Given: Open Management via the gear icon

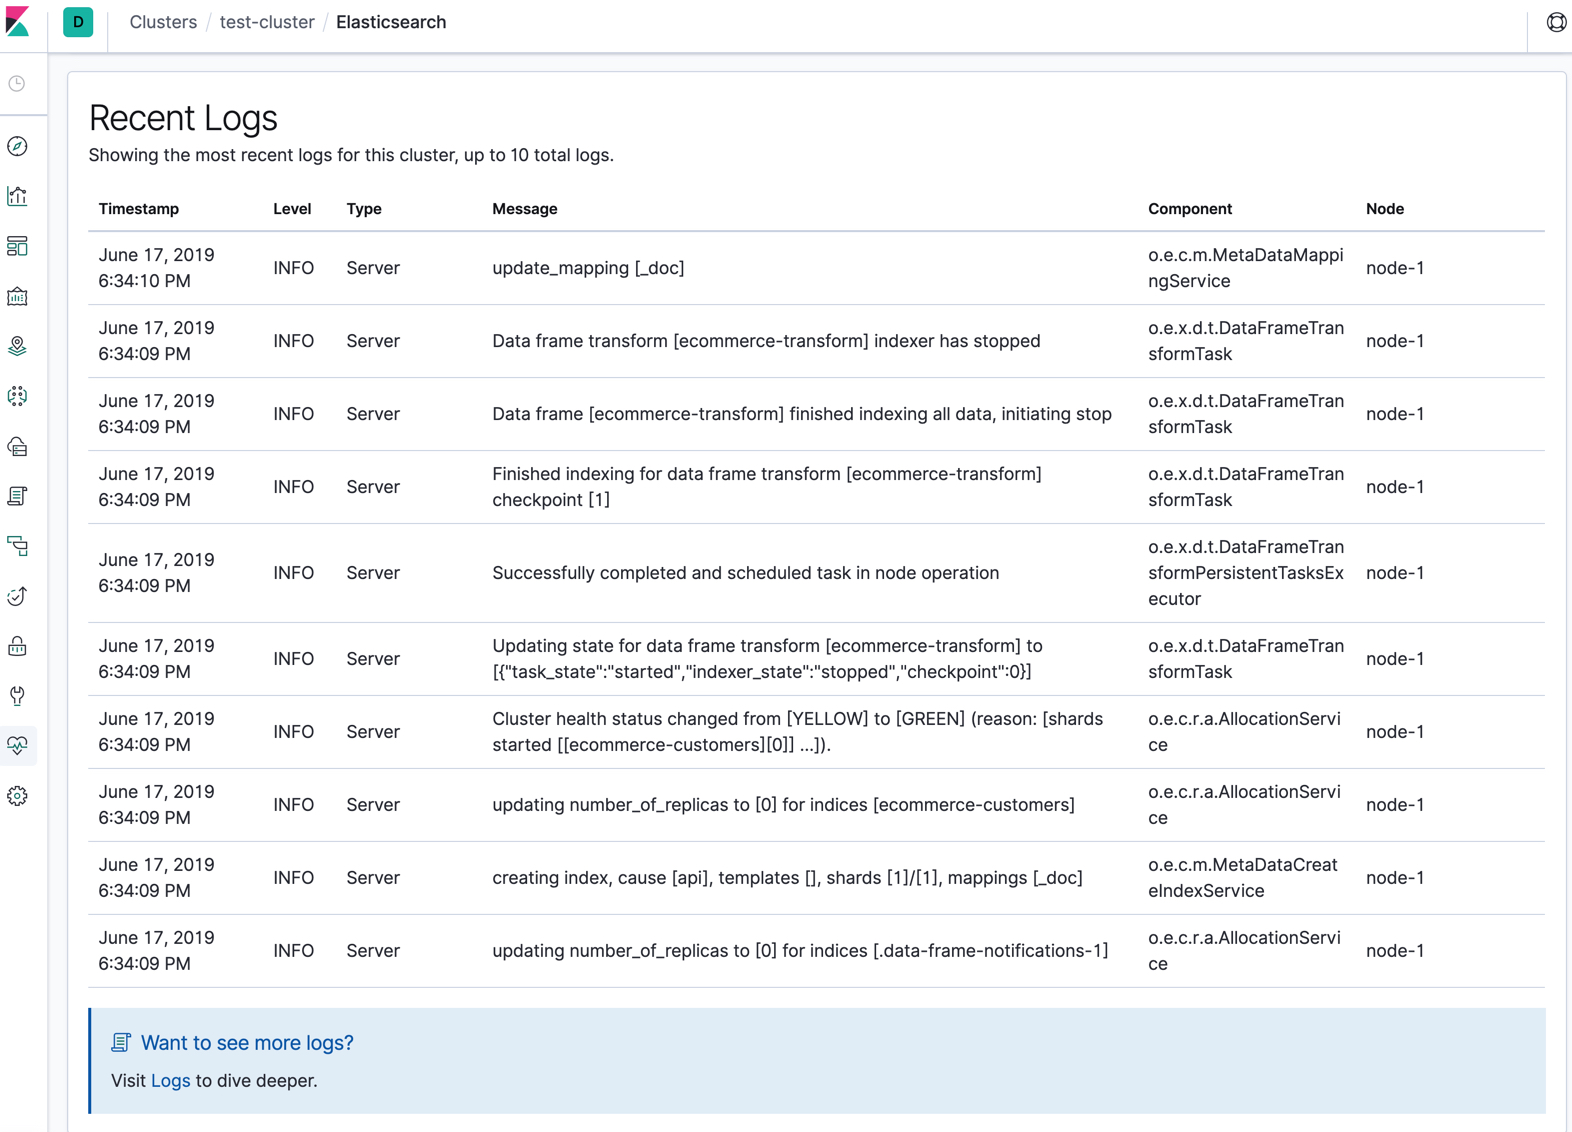Looking at the screenshot, I should (x=18, y=796).
